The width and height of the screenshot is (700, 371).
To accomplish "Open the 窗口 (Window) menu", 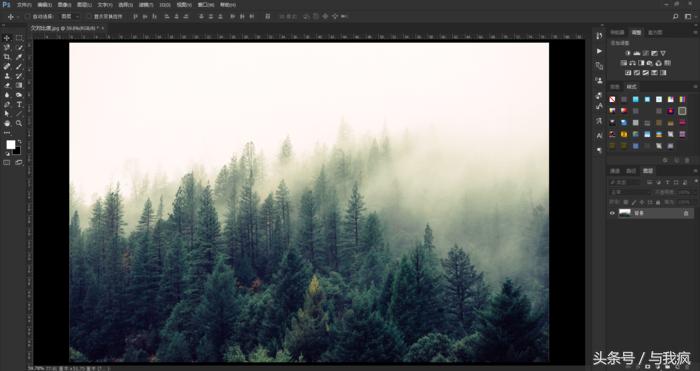I will 206,5.
